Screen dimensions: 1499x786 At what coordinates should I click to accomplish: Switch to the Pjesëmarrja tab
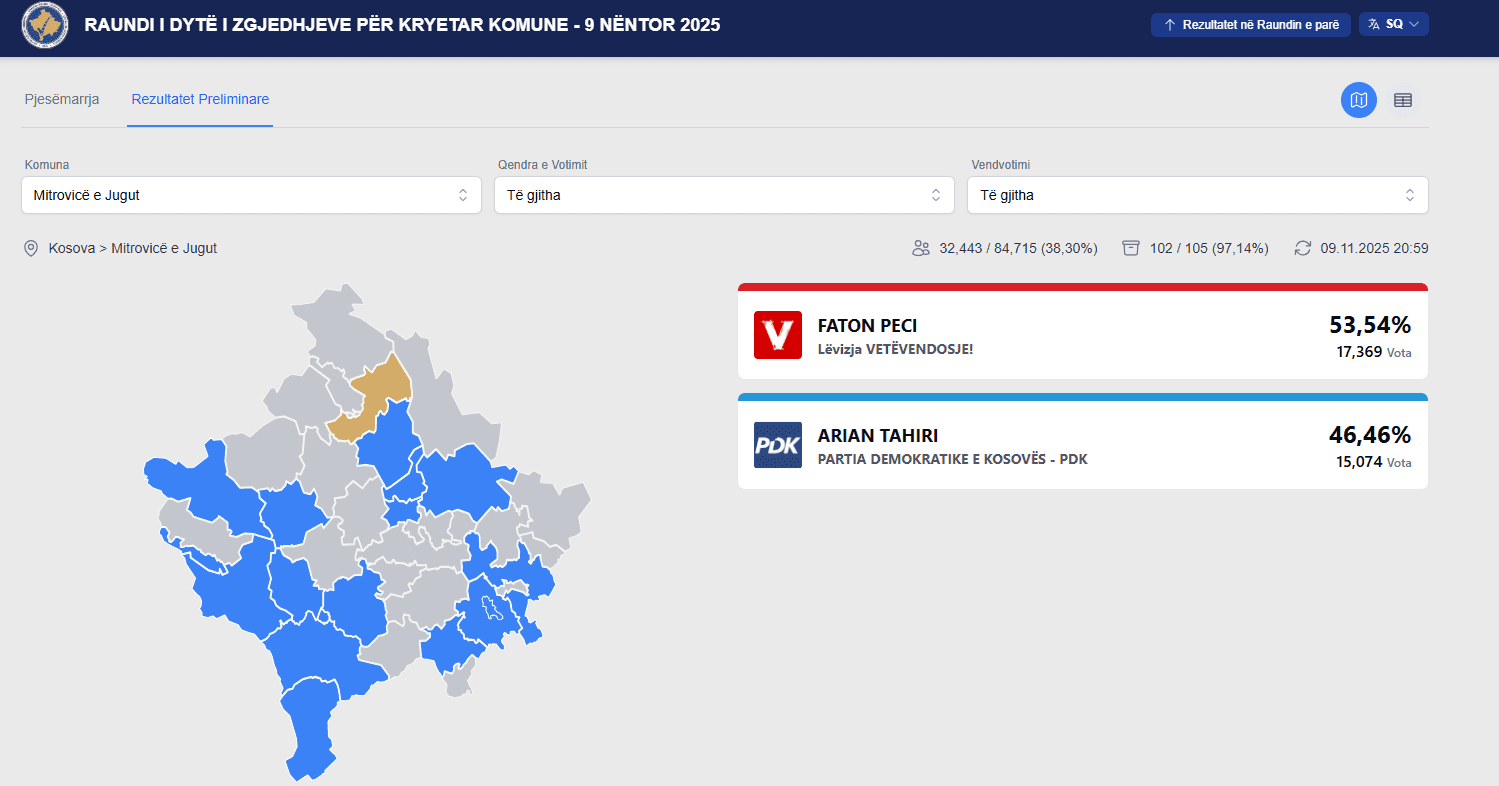[62, 99]
